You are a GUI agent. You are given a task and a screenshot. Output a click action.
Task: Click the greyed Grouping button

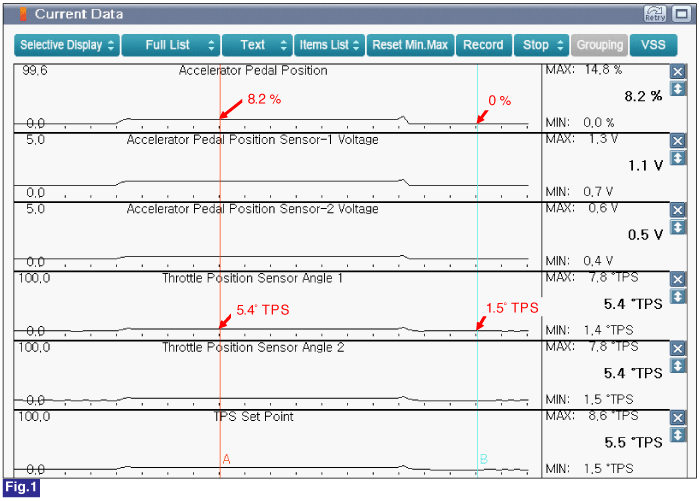(600, 45)
